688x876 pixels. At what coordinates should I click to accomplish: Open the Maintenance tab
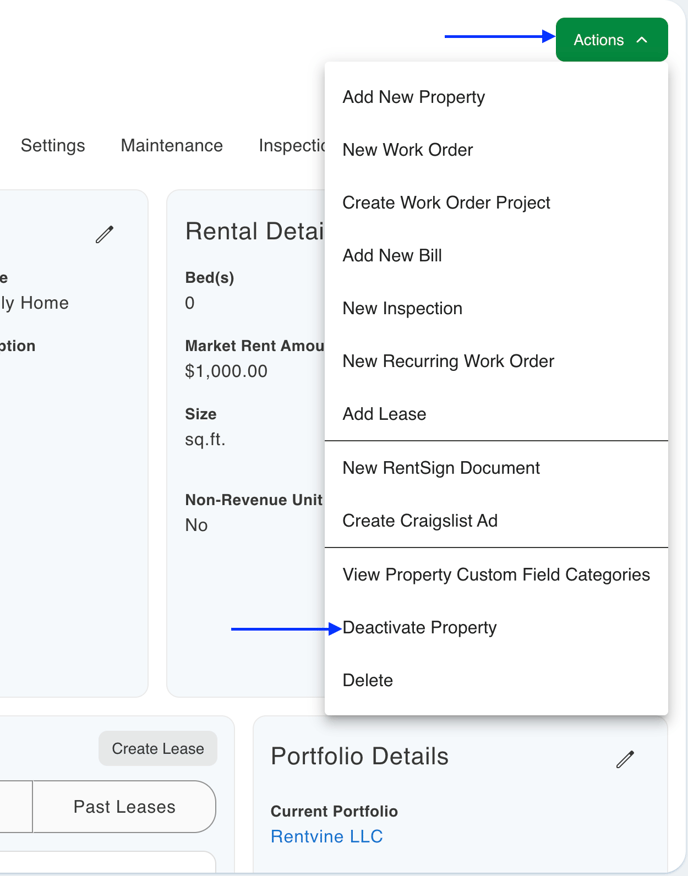pos(172,145)
